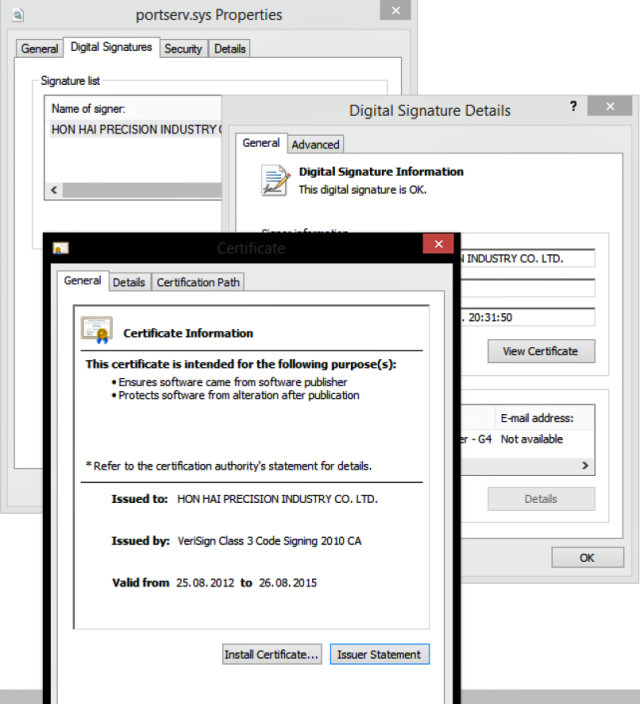Click the 'Refer to the certification authority's statement' note
Screen dimensions: 640x704
[229, 466]
